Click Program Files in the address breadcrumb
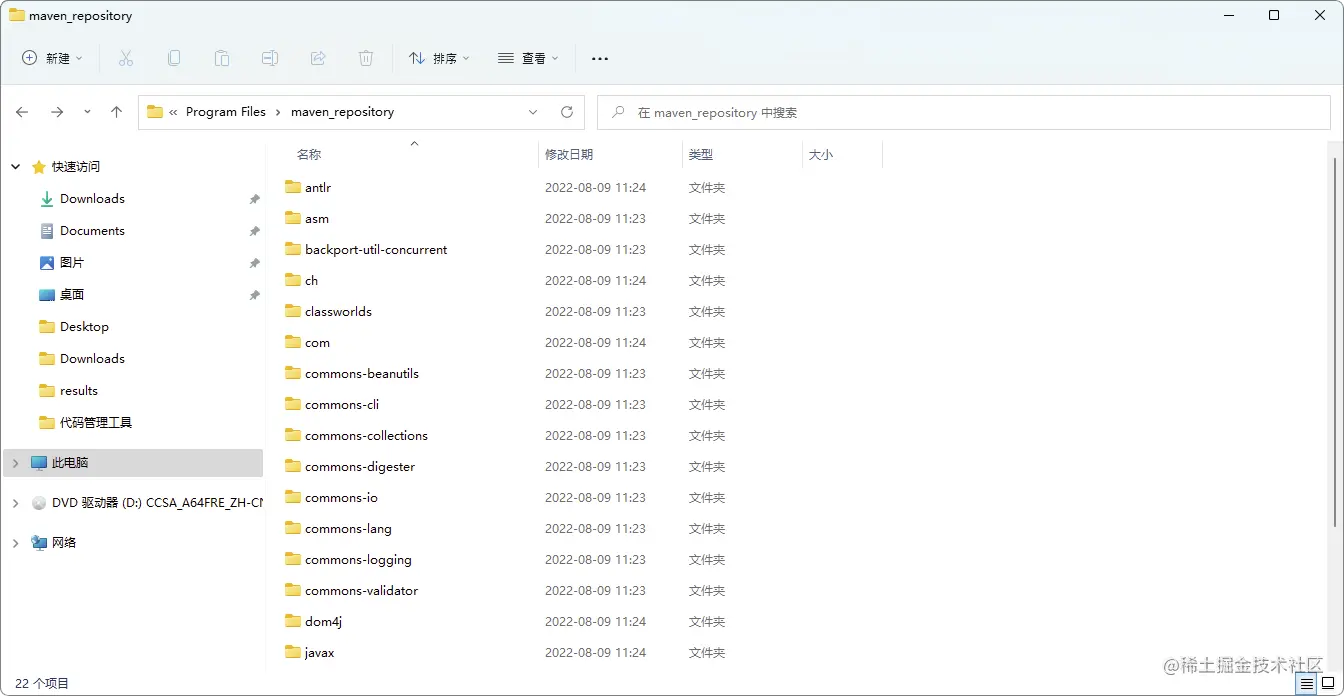 point(226,112)
